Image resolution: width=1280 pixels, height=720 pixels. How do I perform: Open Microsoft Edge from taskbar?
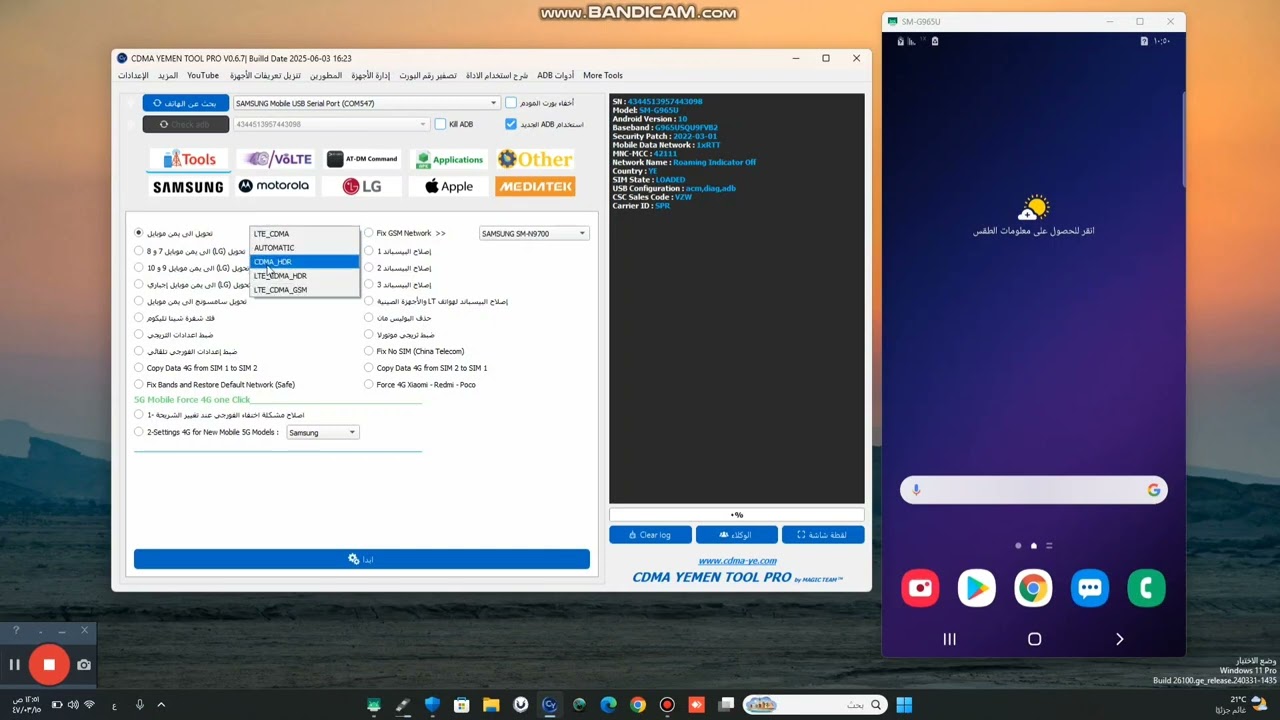click(x=608, y=705)
